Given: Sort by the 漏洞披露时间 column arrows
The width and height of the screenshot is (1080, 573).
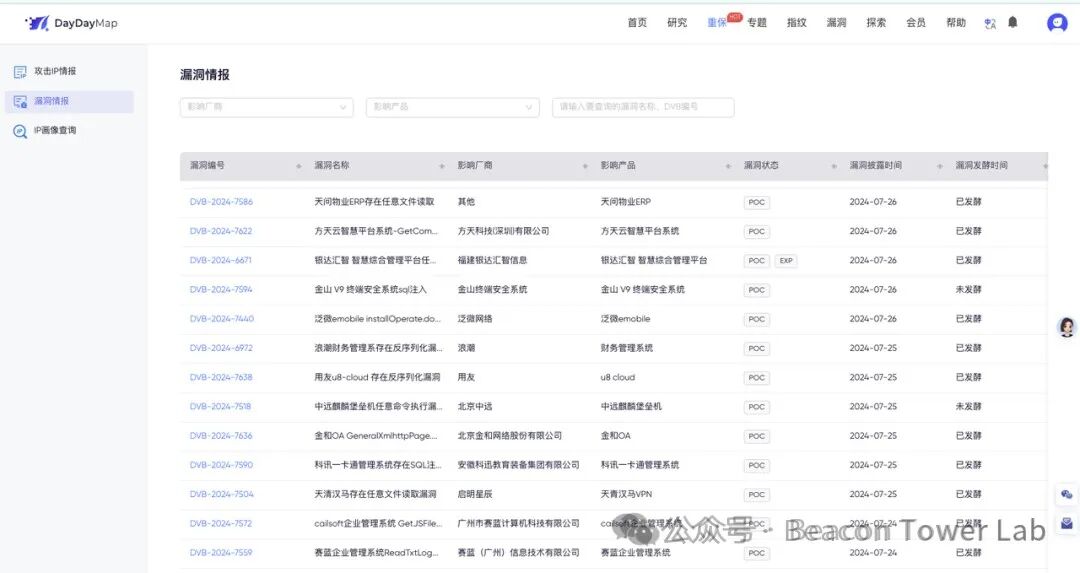Looking at the screenshot, I should point(939,166).
